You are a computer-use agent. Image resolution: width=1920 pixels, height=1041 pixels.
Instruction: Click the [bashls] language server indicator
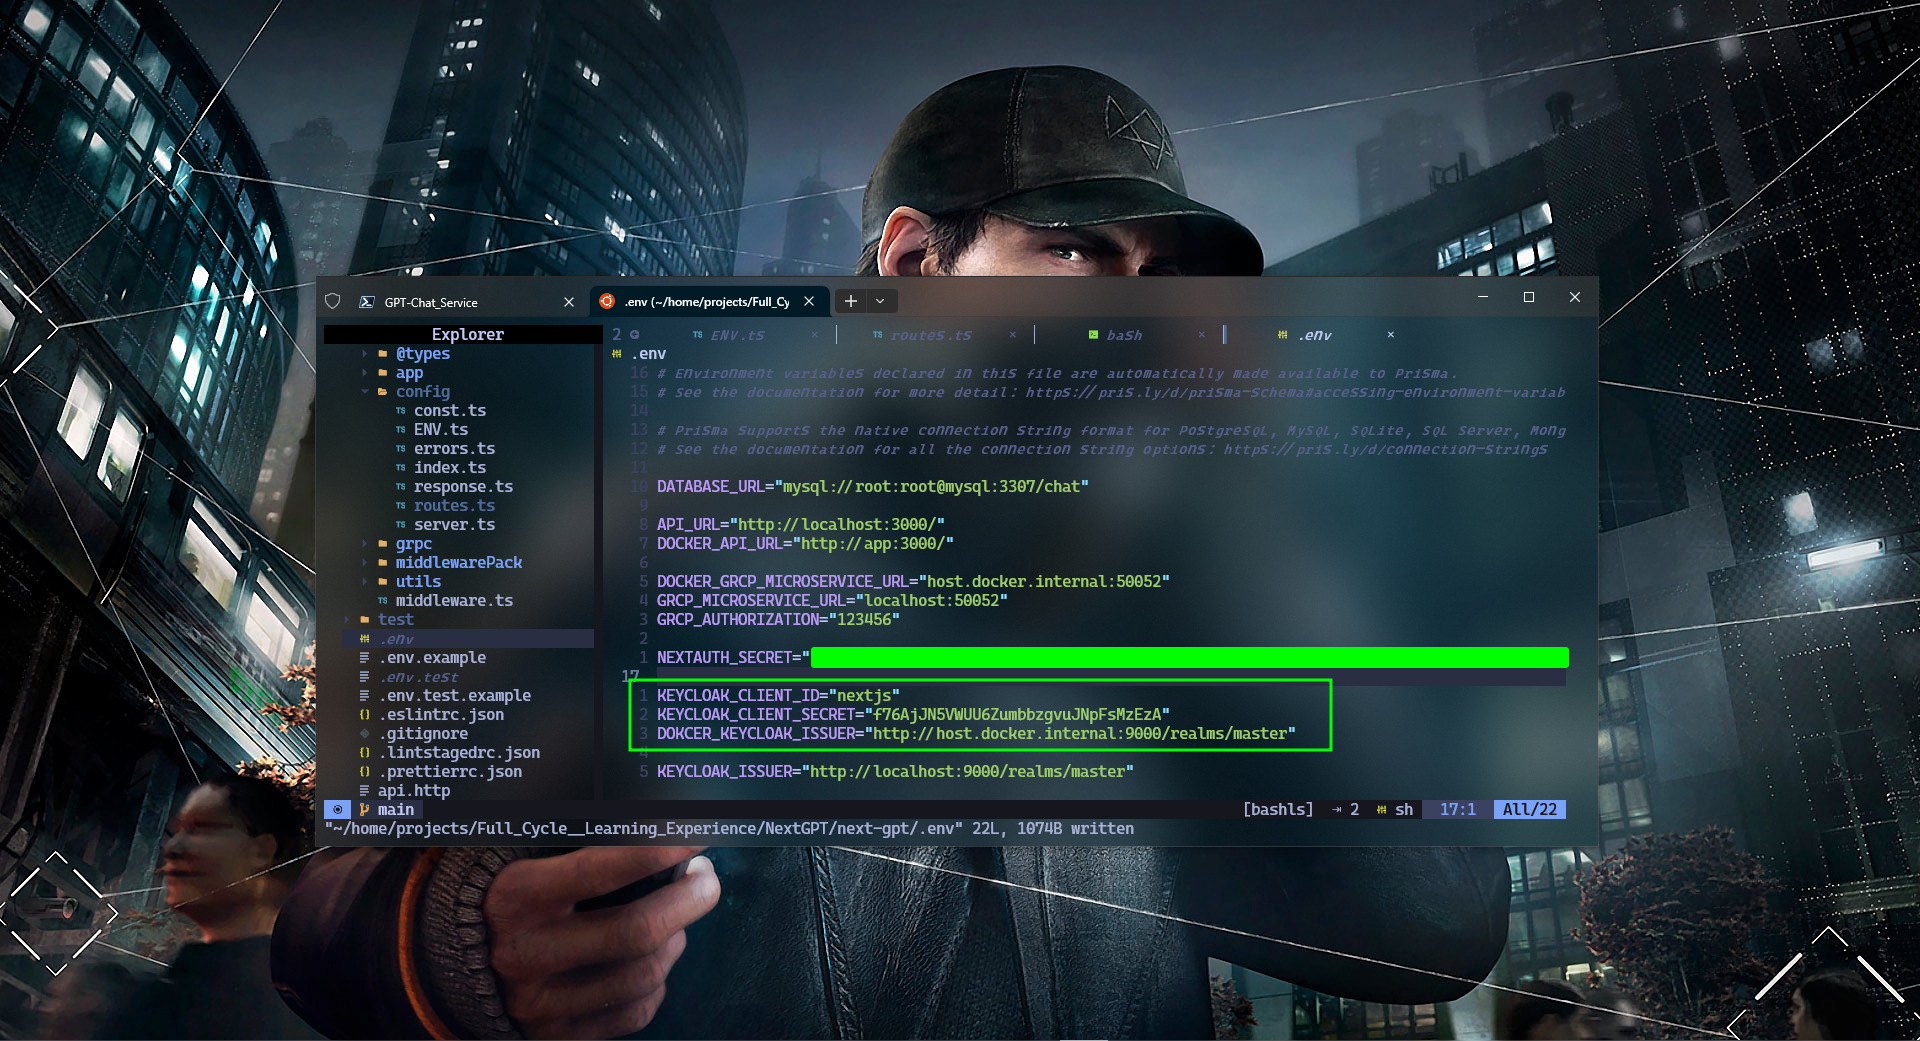1278,810
